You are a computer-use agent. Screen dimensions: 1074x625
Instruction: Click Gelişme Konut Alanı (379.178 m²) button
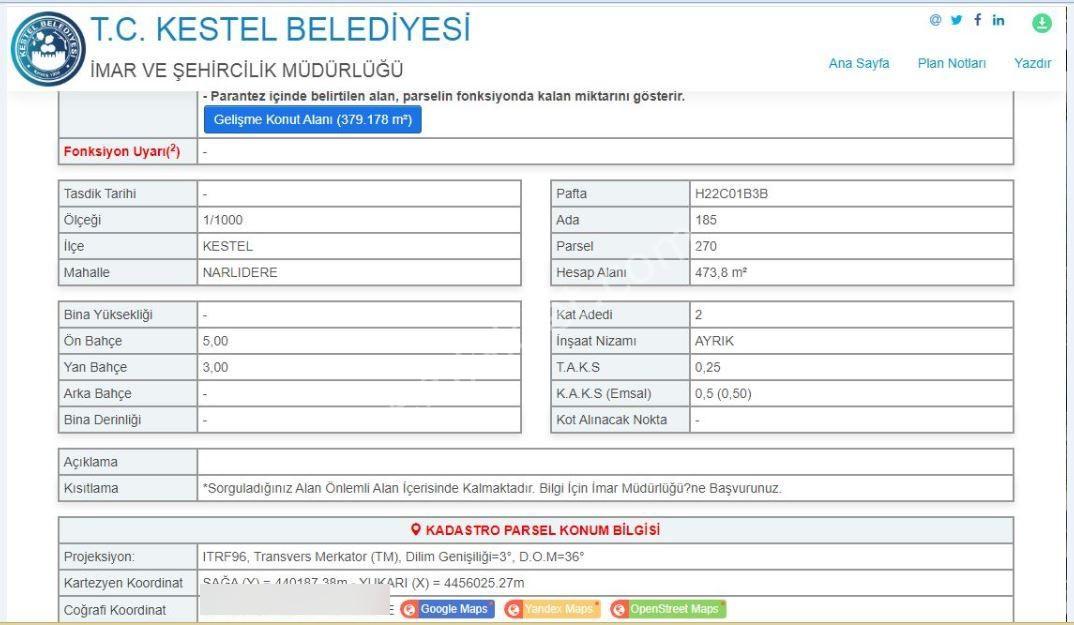(x=312, y=119)
